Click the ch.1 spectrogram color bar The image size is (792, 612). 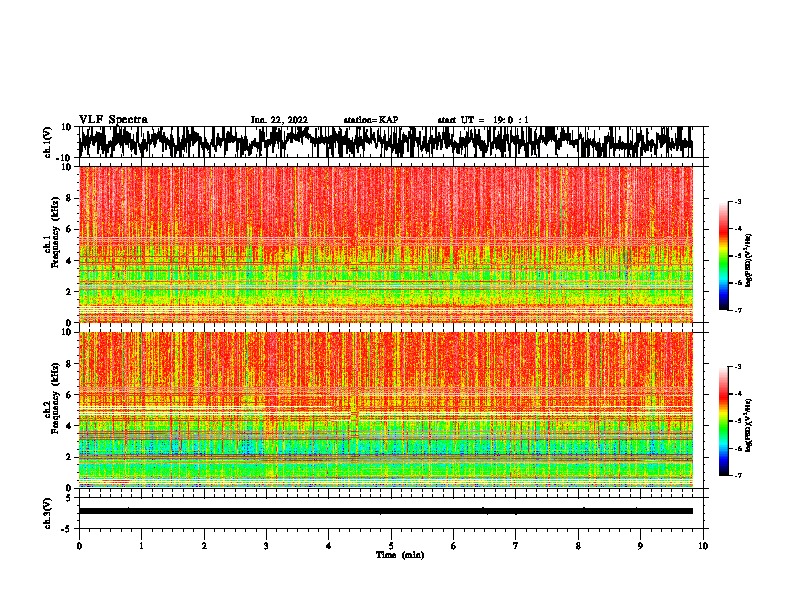pyautogui.click(x=723, y=256)
